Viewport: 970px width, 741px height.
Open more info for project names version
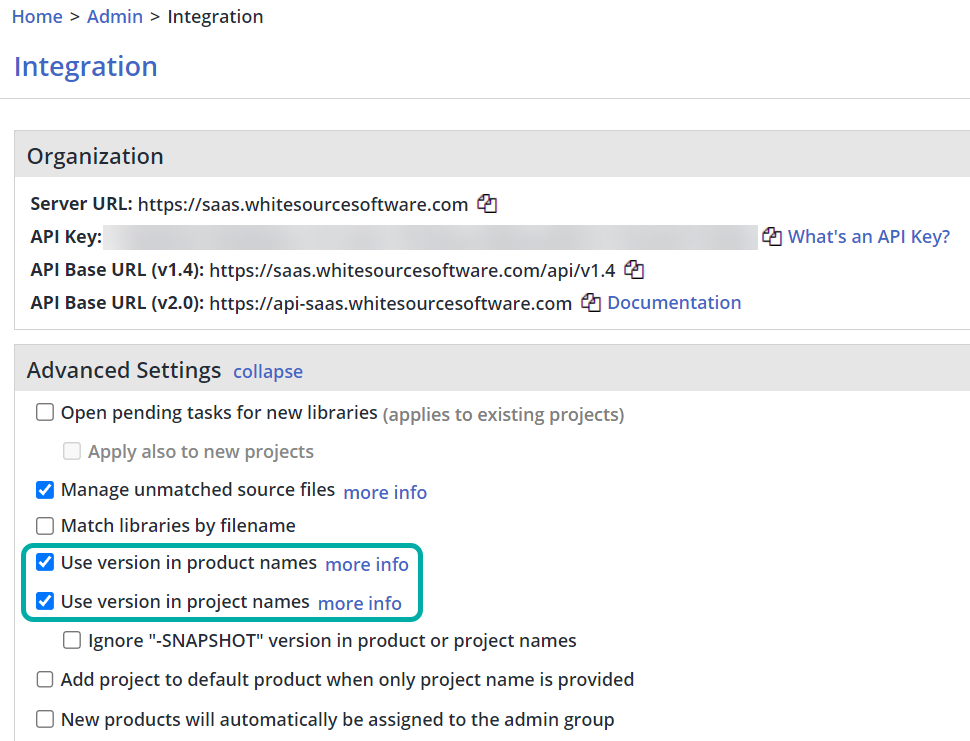coord(359,603)
